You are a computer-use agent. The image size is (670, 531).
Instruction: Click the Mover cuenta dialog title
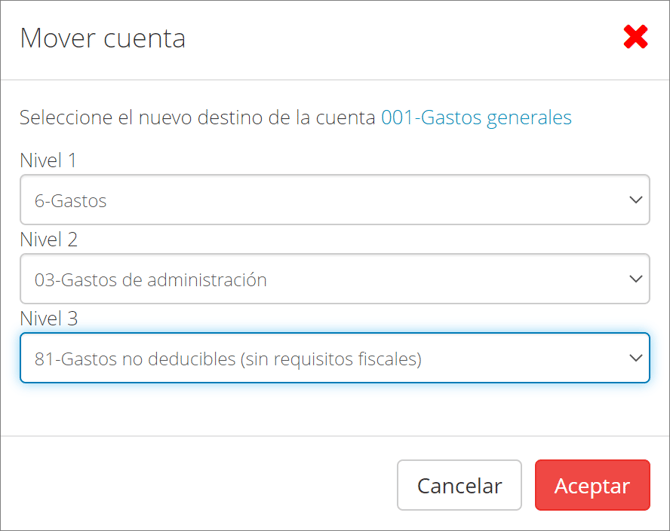[x=103, y=38]
